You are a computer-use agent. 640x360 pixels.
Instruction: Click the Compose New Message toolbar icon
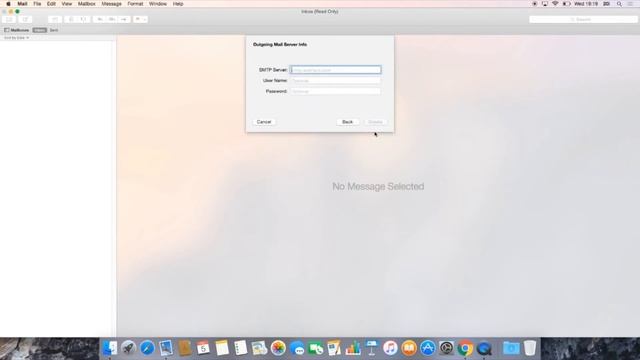[x=25, y=19]
